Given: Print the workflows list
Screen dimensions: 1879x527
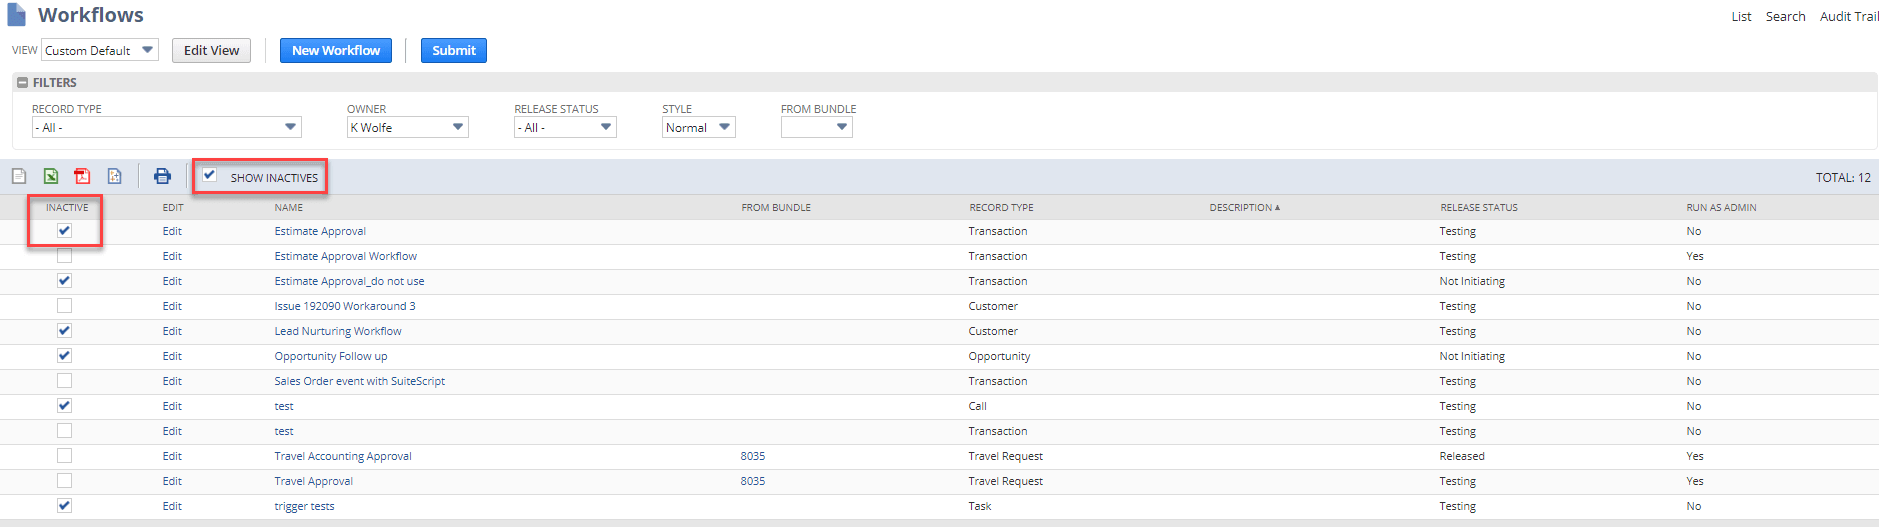Looking at the screenshot, I should pyautogui.click(x=162, y=176).
